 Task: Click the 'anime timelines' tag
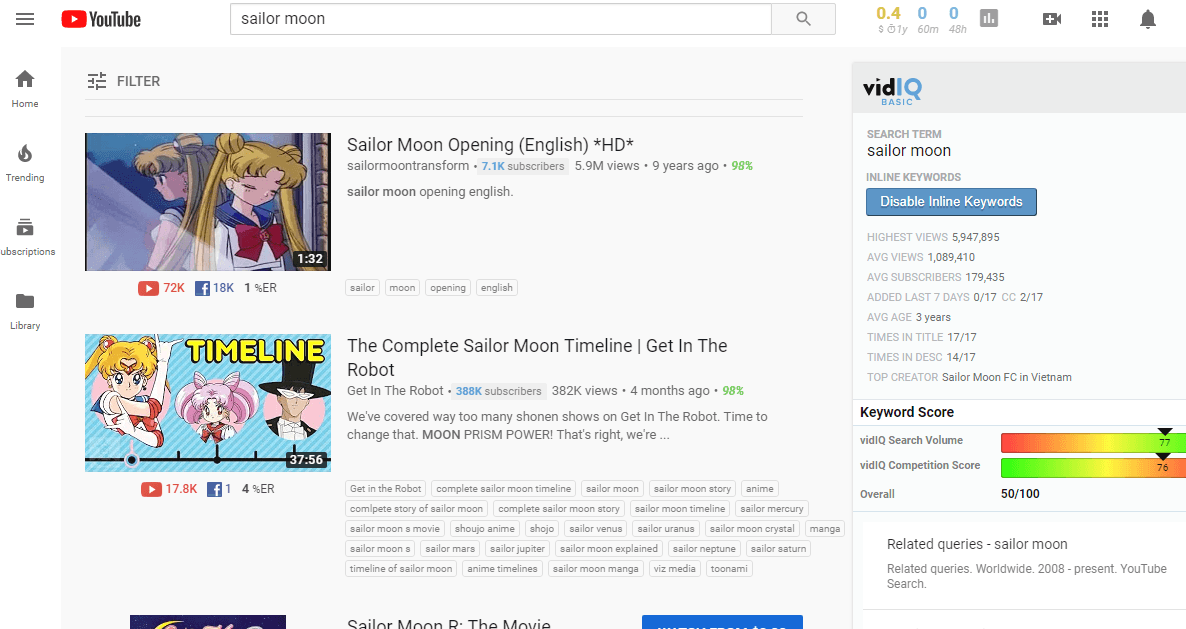[502, 569]
